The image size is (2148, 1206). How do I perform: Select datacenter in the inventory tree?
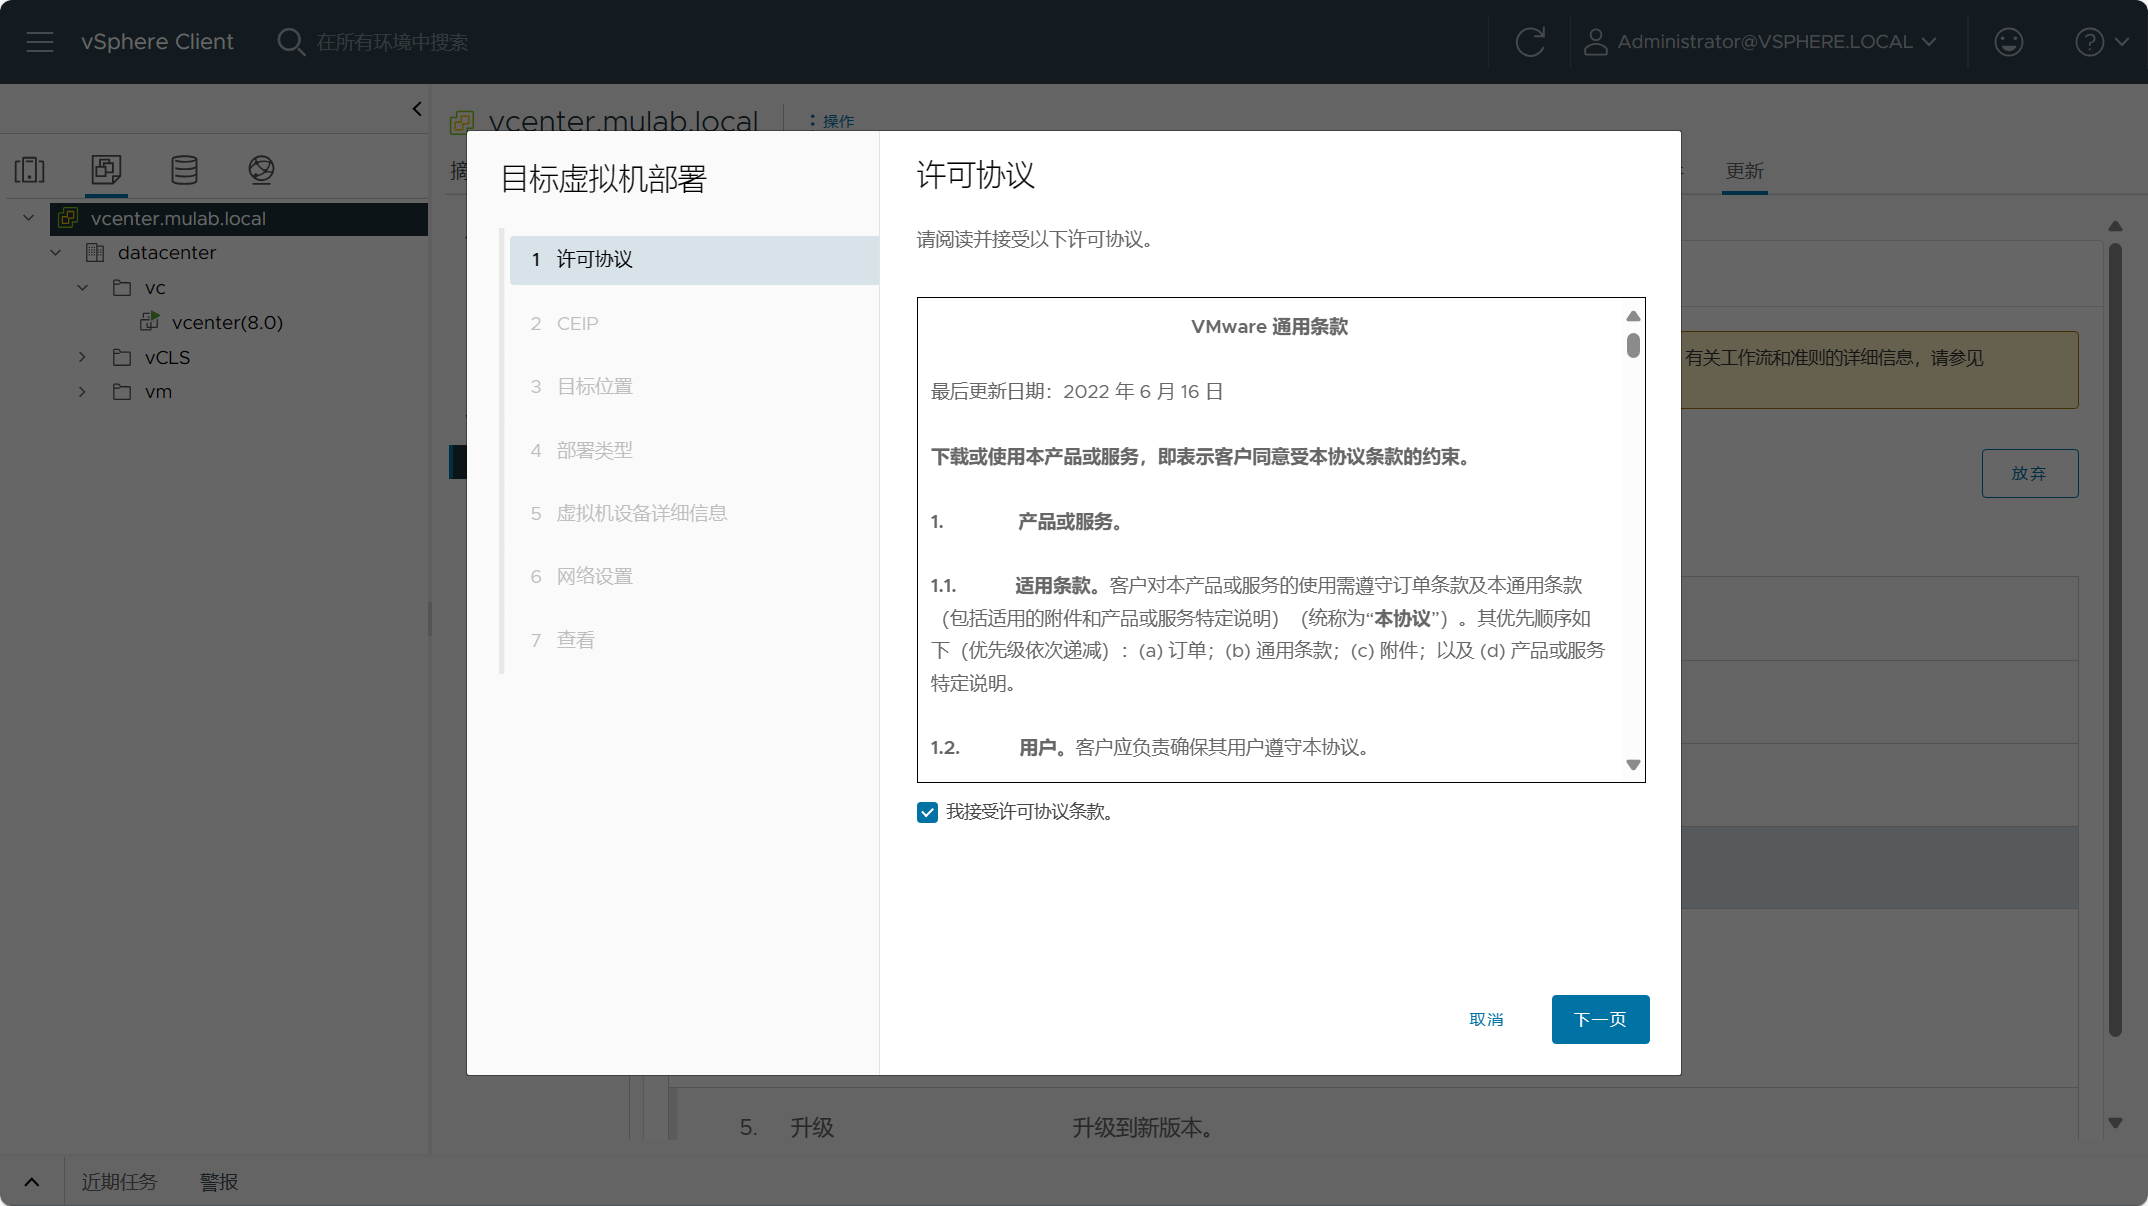(x=167, y=253)
